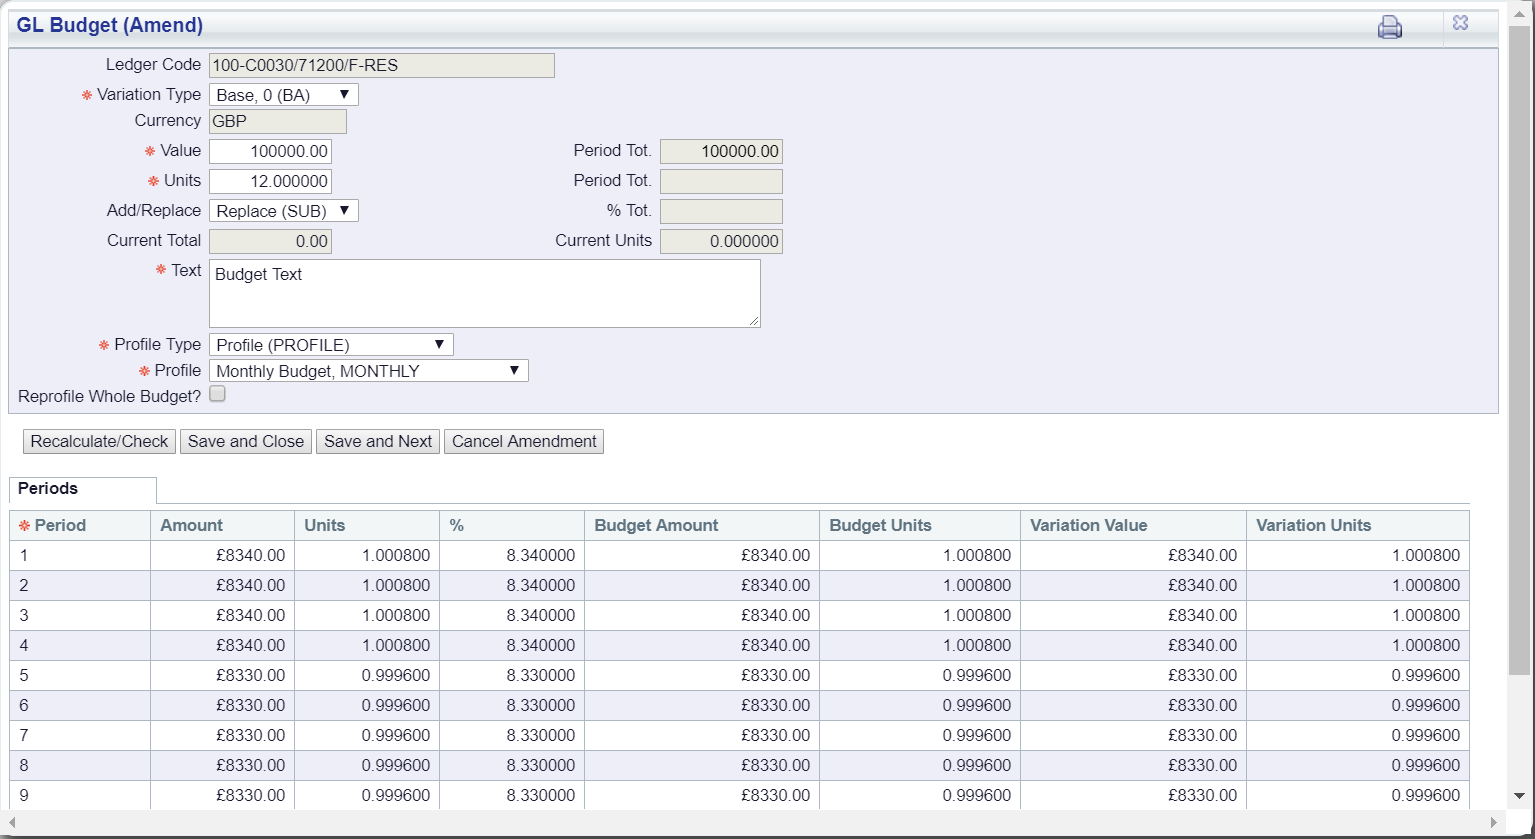
Task: Tick the Reprofile Whole Budget checkbox
Action: (217, 394)
